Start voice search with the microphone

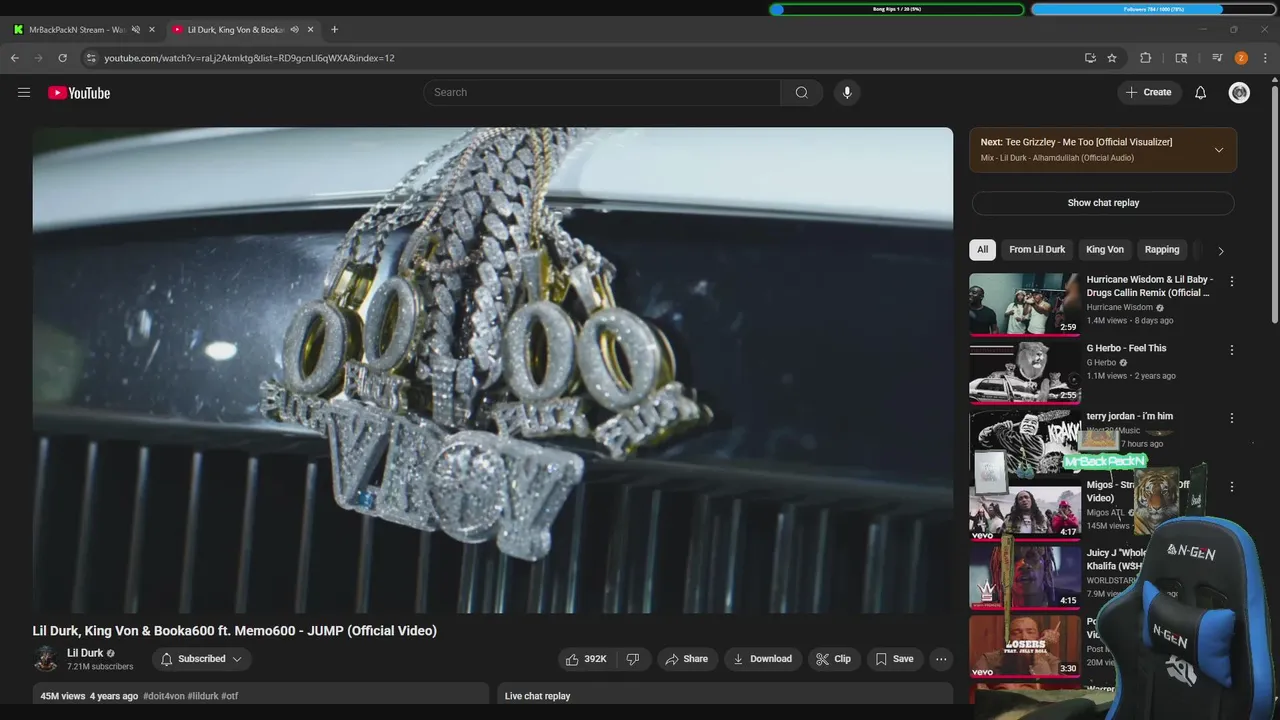(x=847, y=92)
